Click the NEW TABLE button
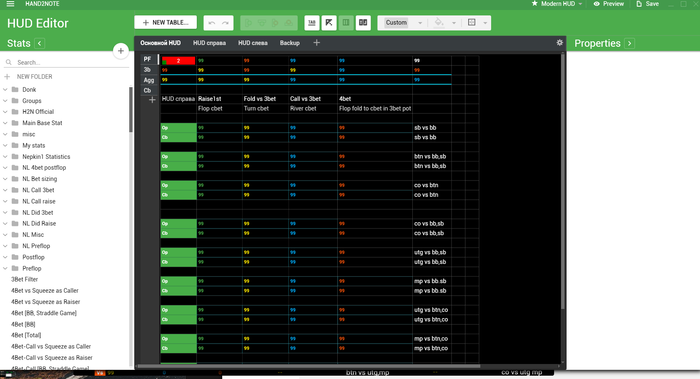This screenshot has width=700, height=379. [x=166, y=23]
